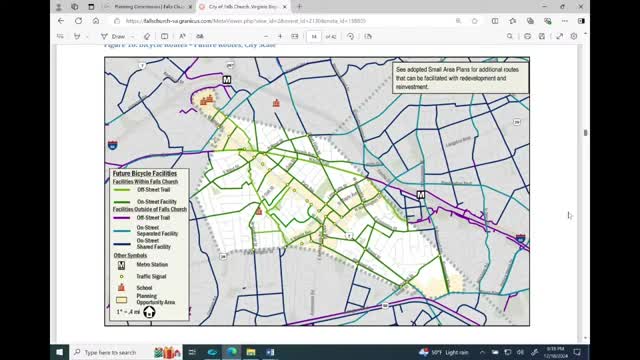Add a text box to PDF
This screenshot has width=640, height=360.
tap(164, 36)
